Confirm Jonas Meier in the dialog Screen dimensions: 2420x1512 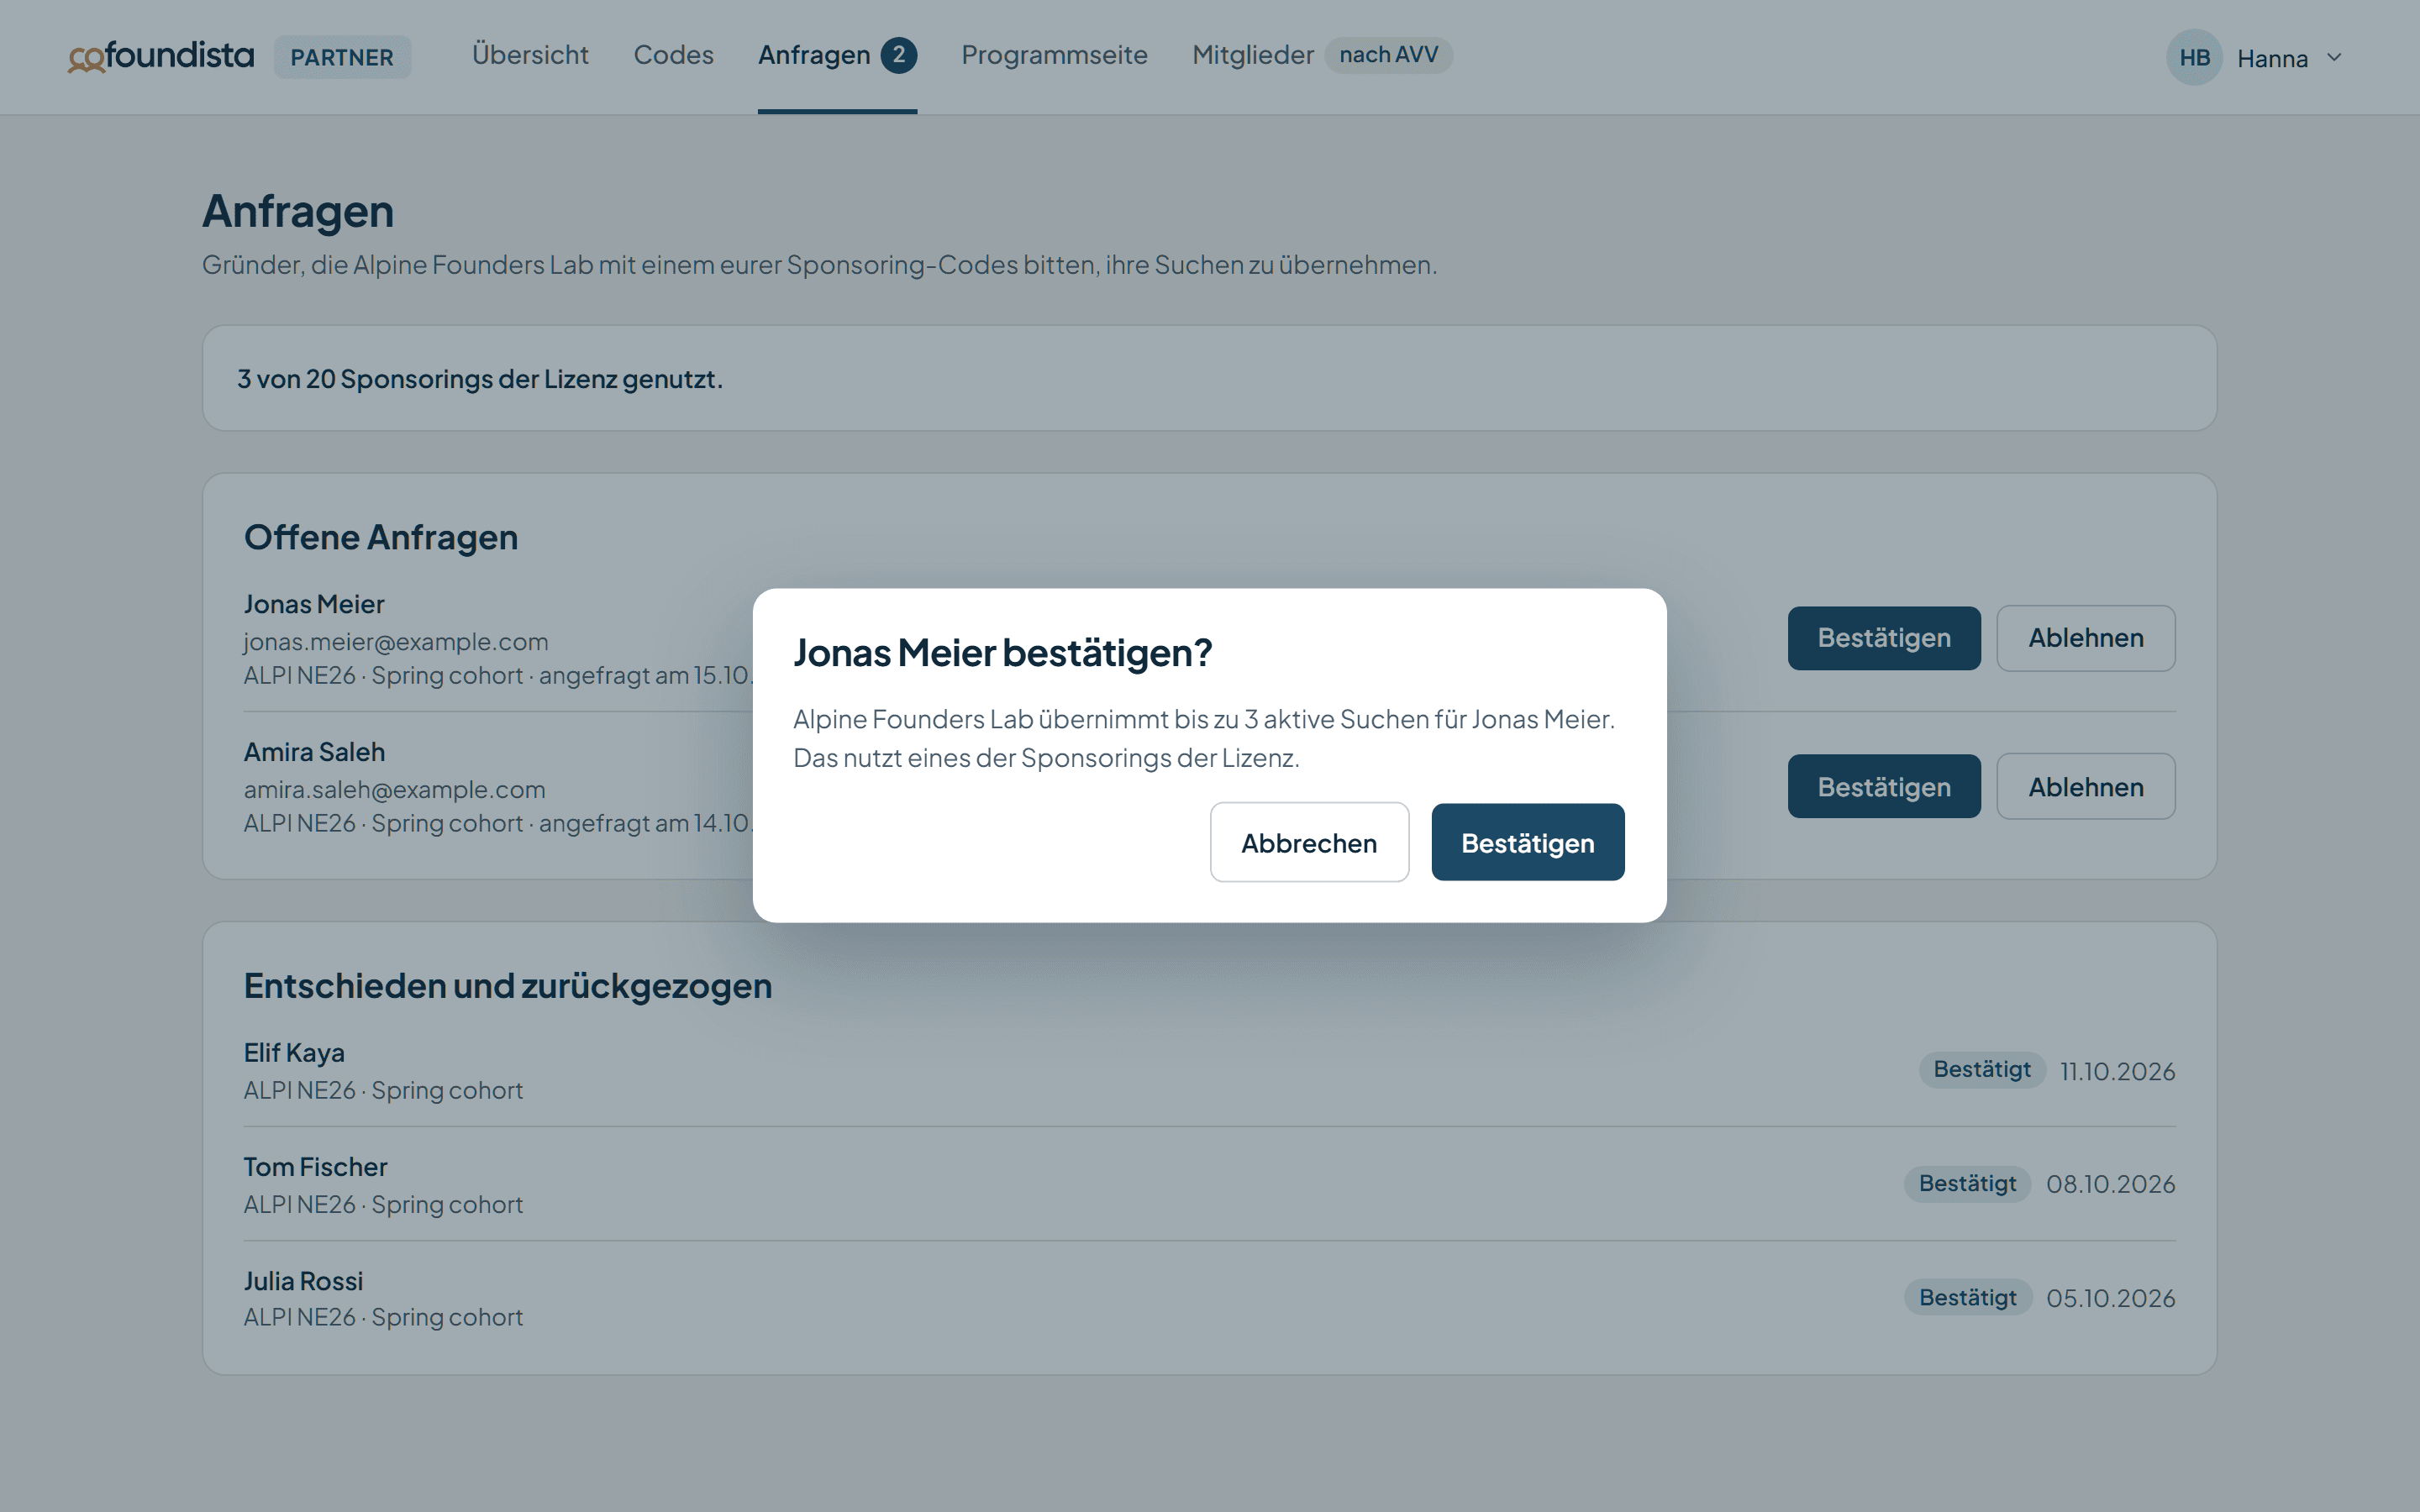[1527, 842]
